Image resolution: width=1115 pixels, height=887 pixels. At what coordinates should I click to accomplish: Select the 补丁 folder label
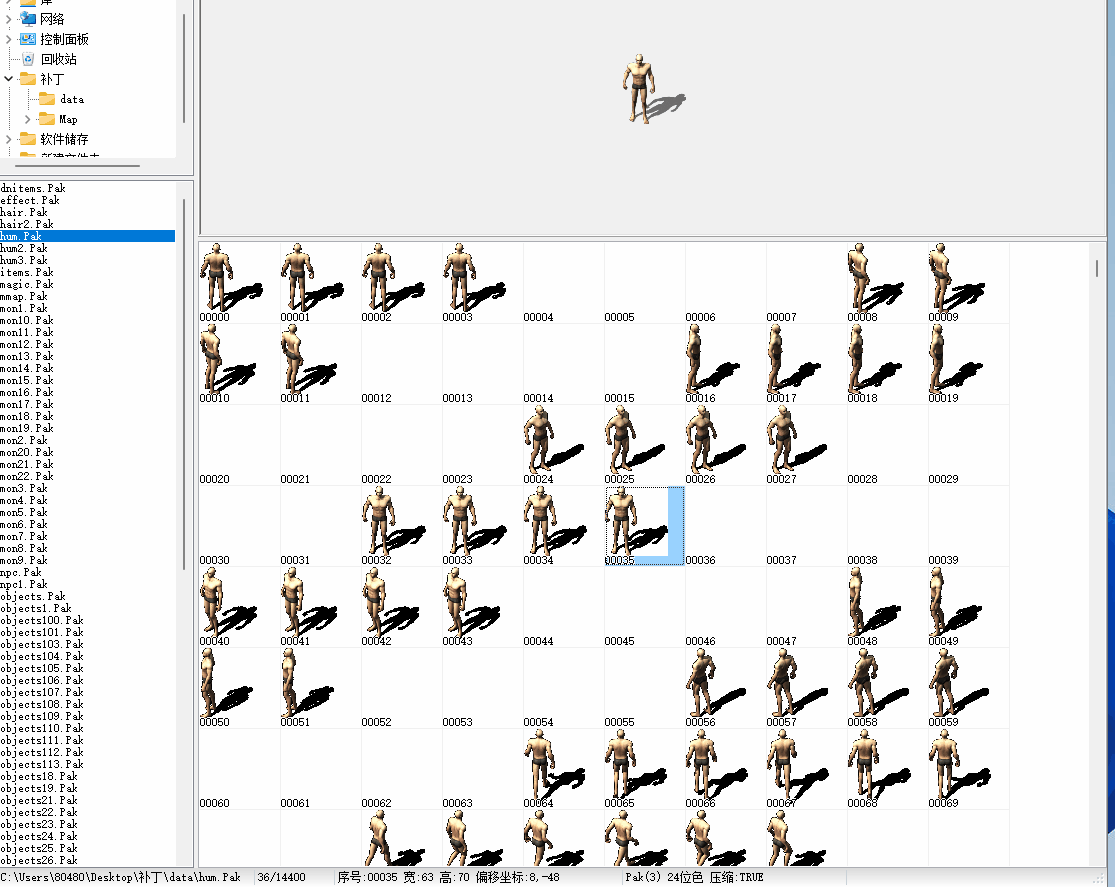tap(52, 79)
